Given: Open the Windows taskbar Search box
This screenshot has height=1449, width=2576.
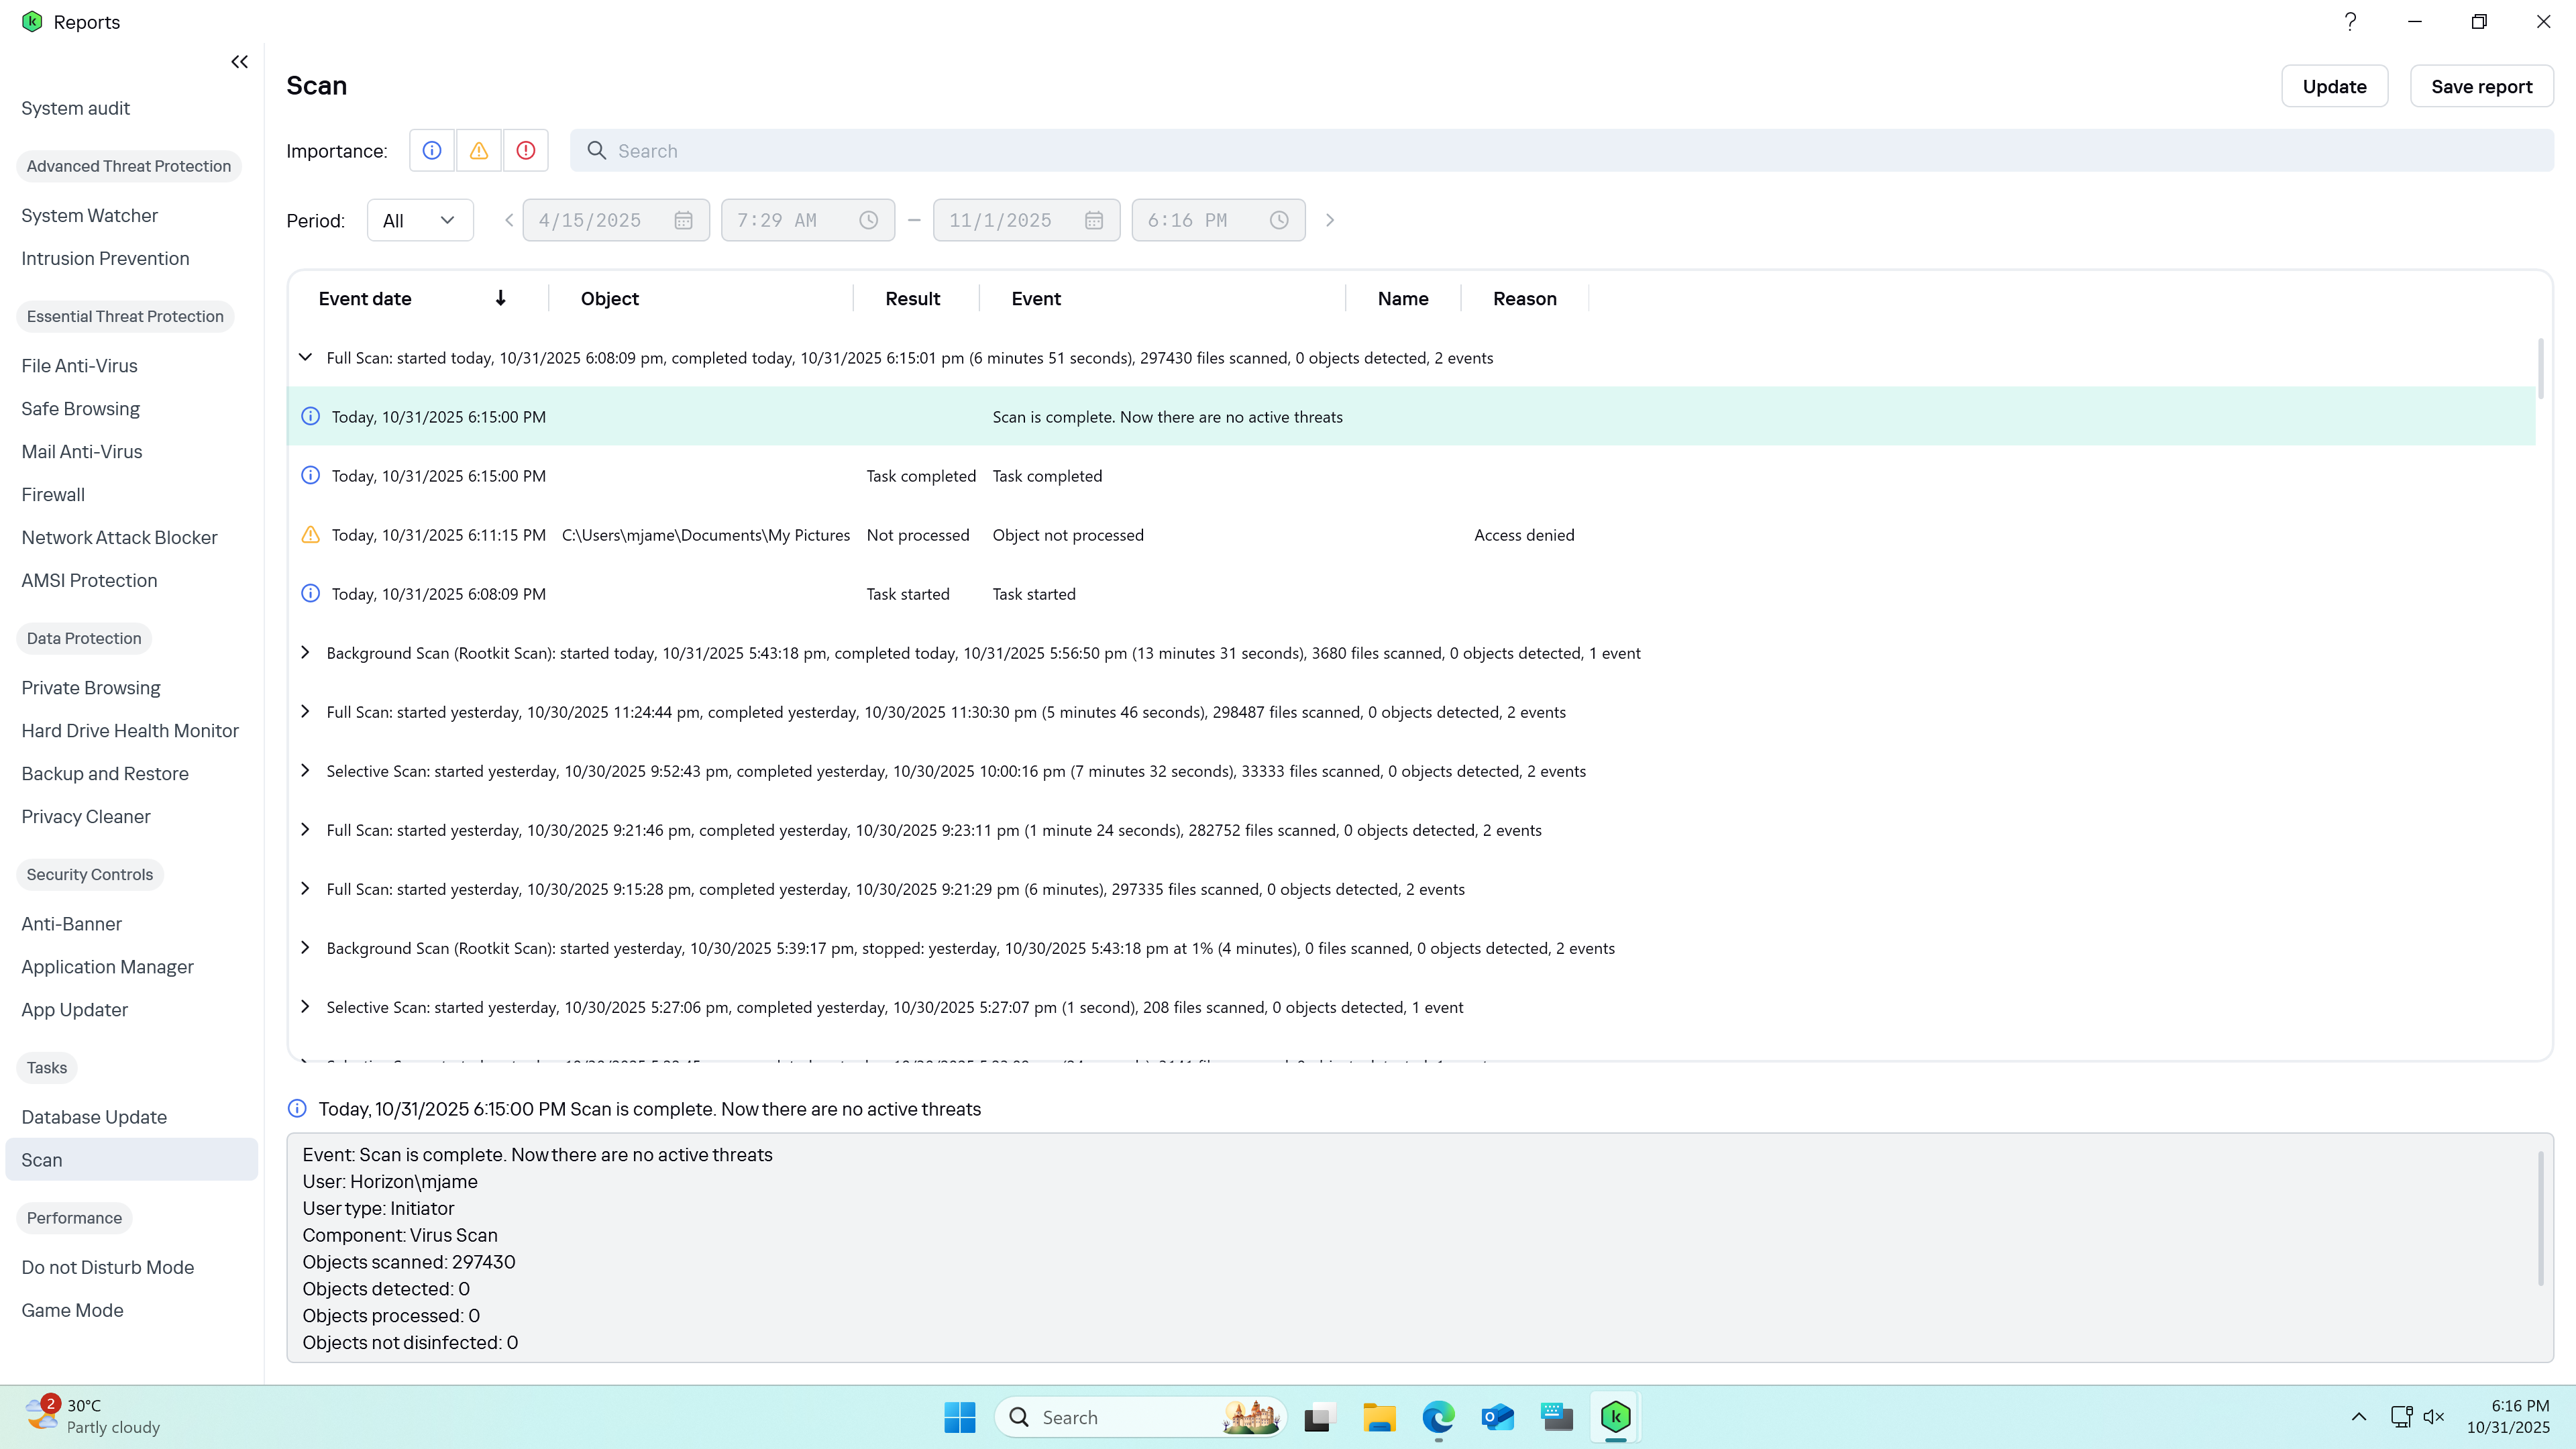Looking at the screenshot, I should point(1140,1417).
